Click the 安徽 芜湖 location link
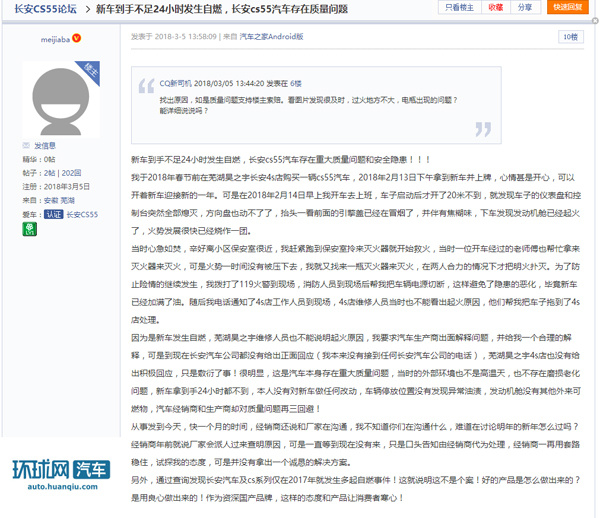 (x=59, y=200)
